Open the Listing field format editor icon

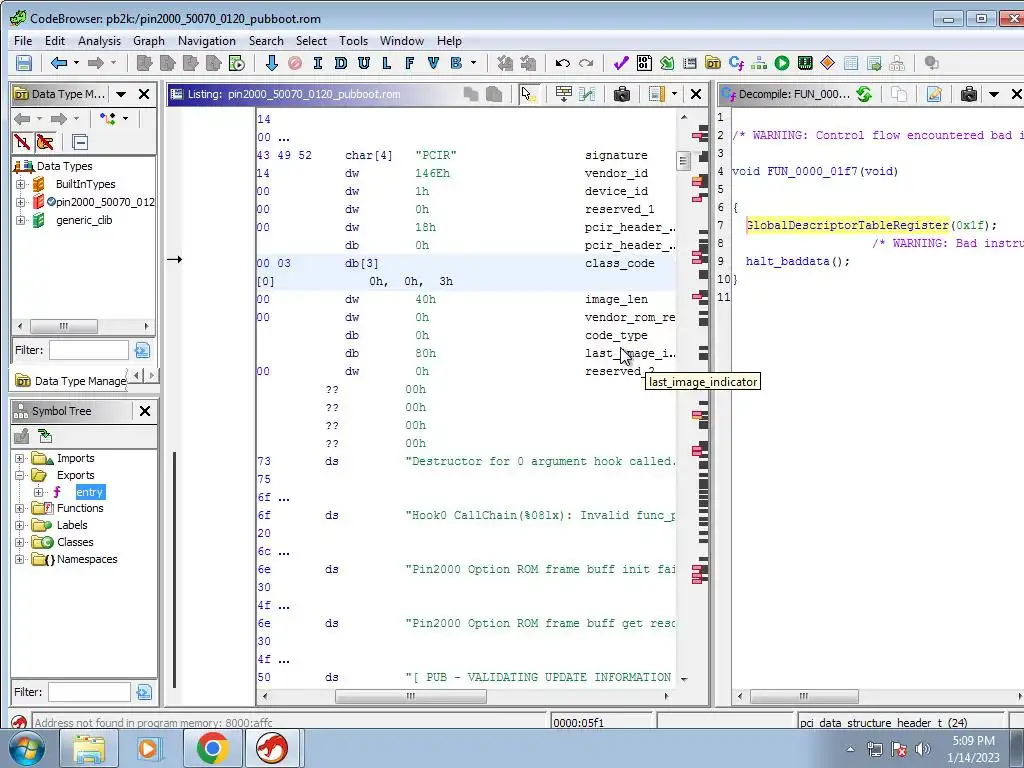(563, 94)
